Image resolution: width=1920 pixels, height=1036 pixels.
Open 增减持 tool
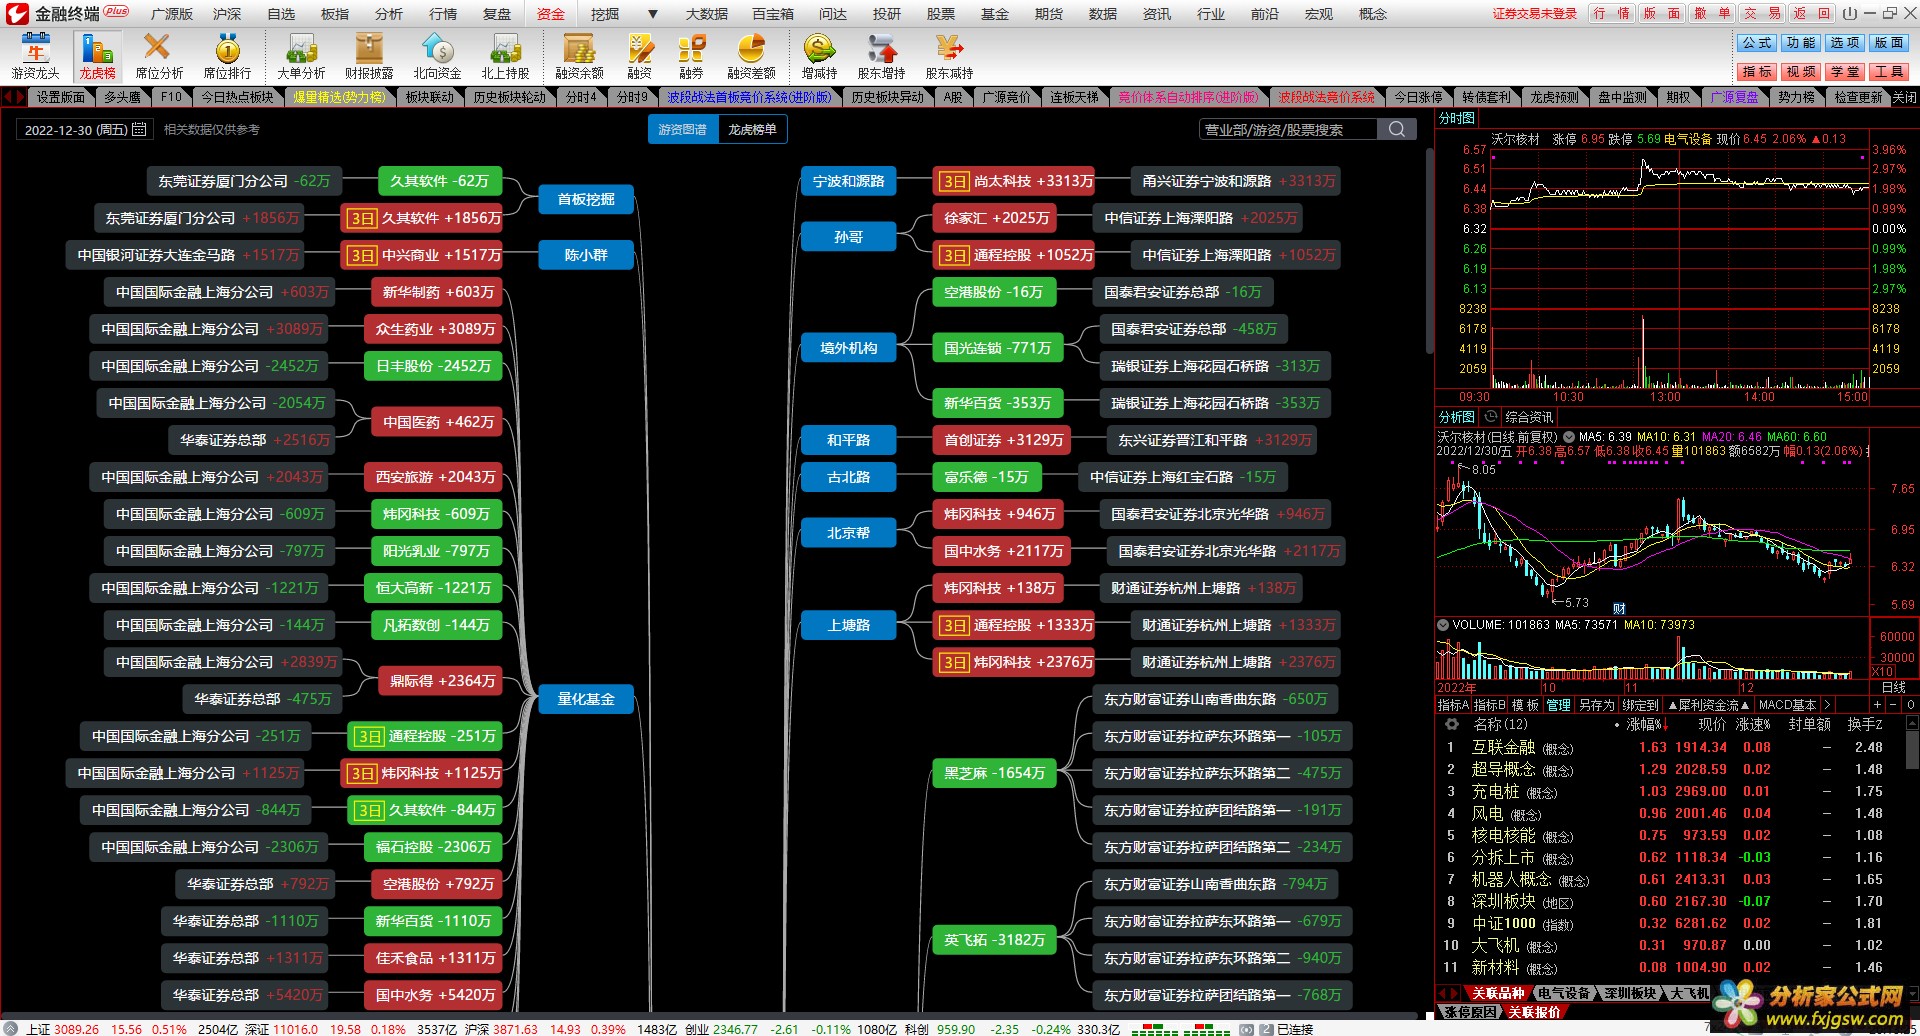(x=819, y=56)
